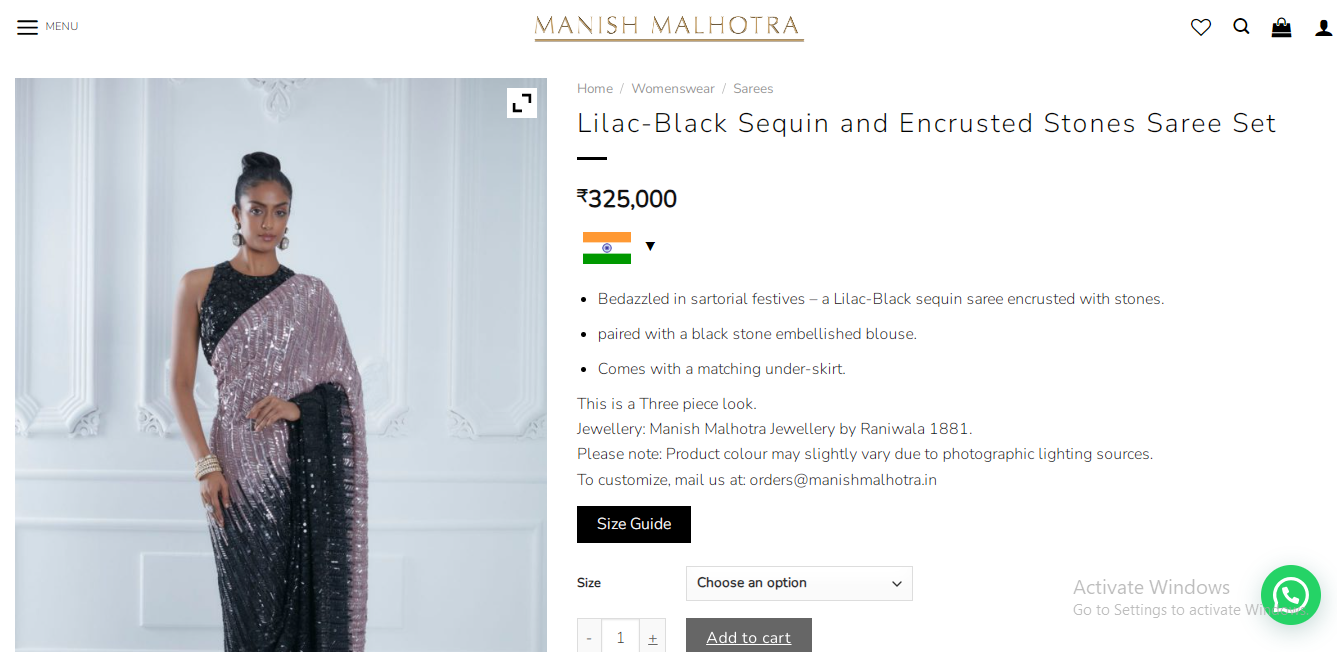Add the saree to cart
The height and width of the screenshot is (652, 1337).
click(x=748, y=637)
